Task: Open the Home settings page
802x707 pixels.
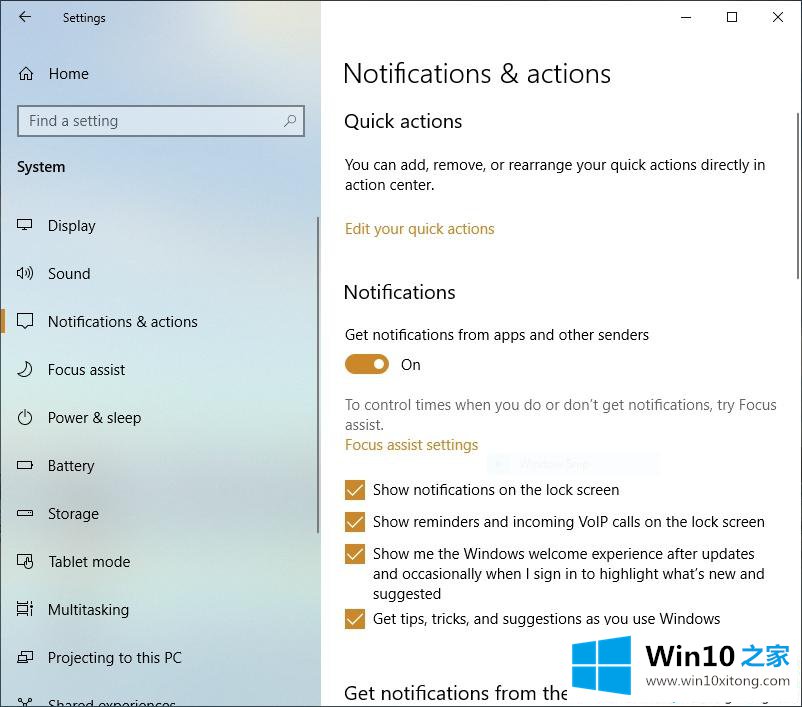Action: tap(69, 74)
